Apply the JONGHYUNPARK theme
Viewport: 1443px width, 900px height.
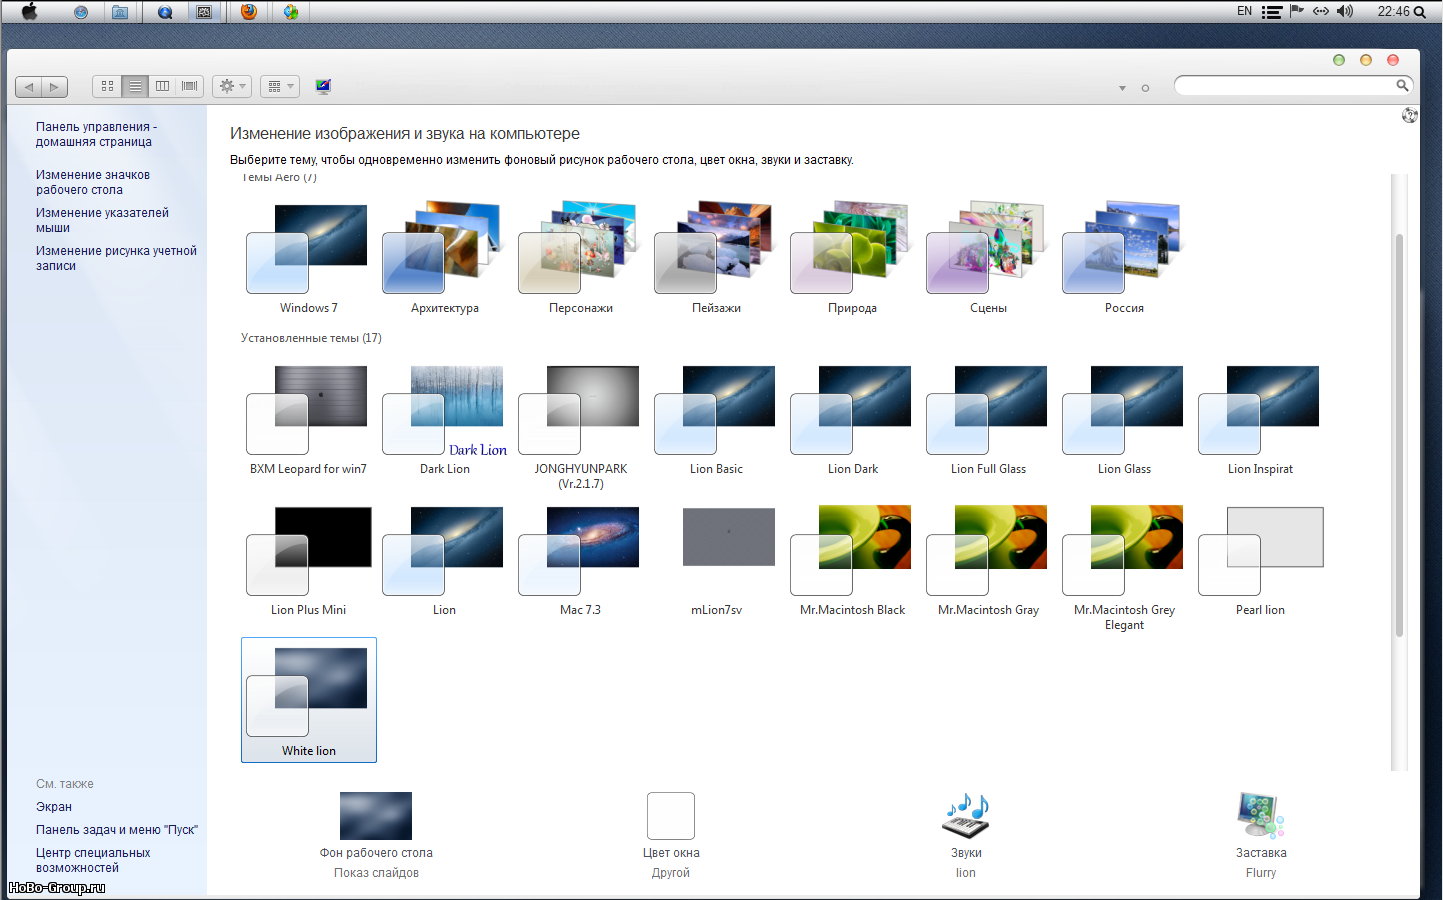(580, 427)
